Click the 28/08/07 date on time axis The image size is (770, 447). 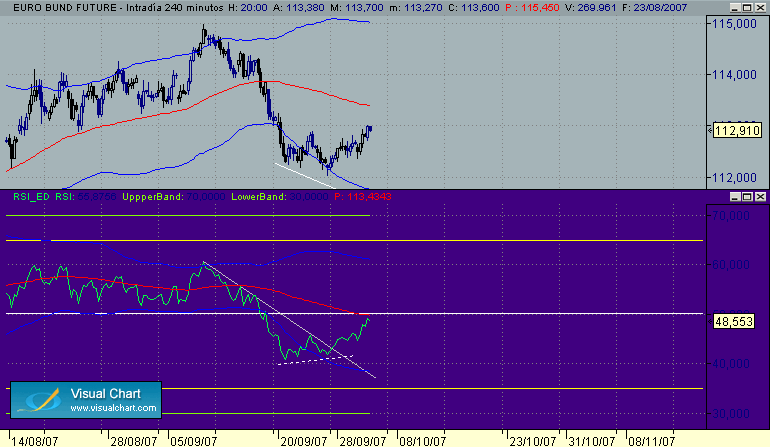tap(134, 441)
